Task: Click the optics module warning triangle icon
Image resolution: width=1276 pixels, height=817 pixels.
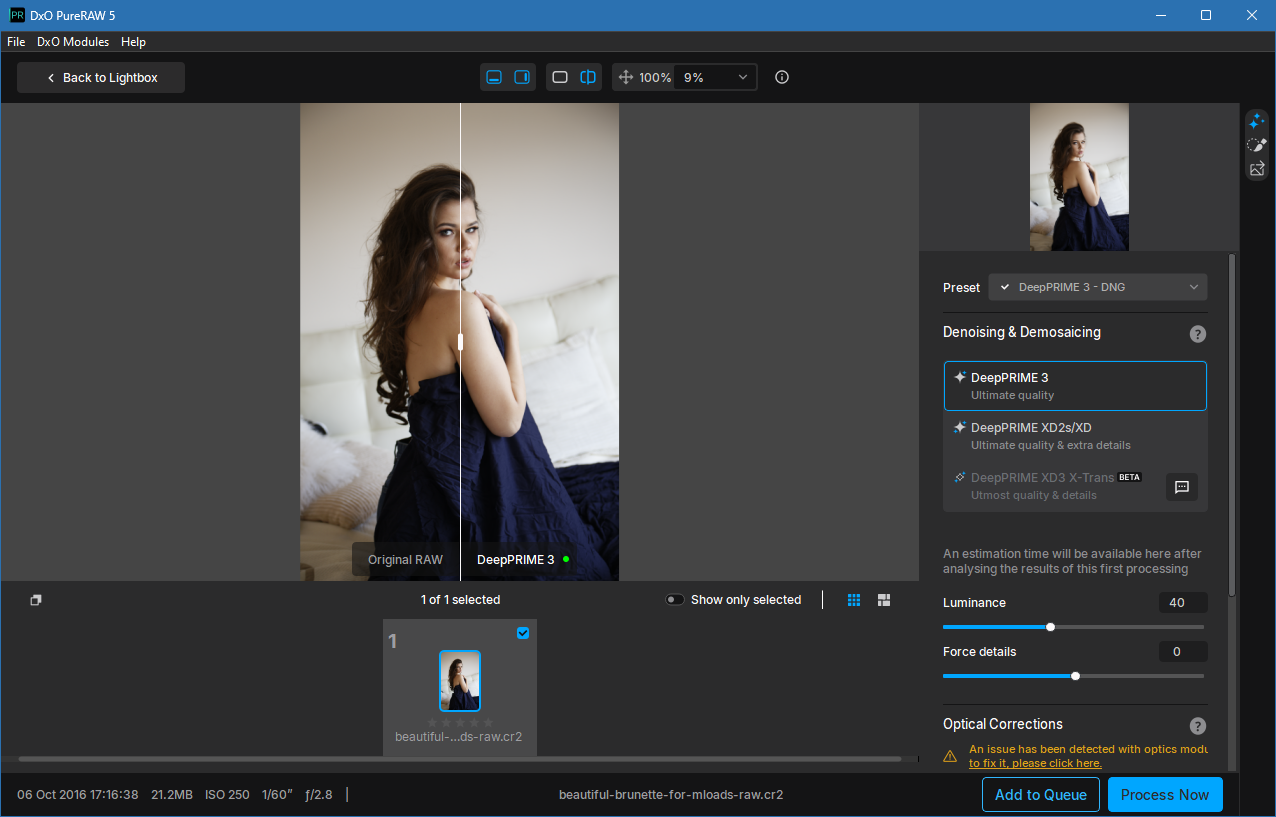Action: (950, 756)
